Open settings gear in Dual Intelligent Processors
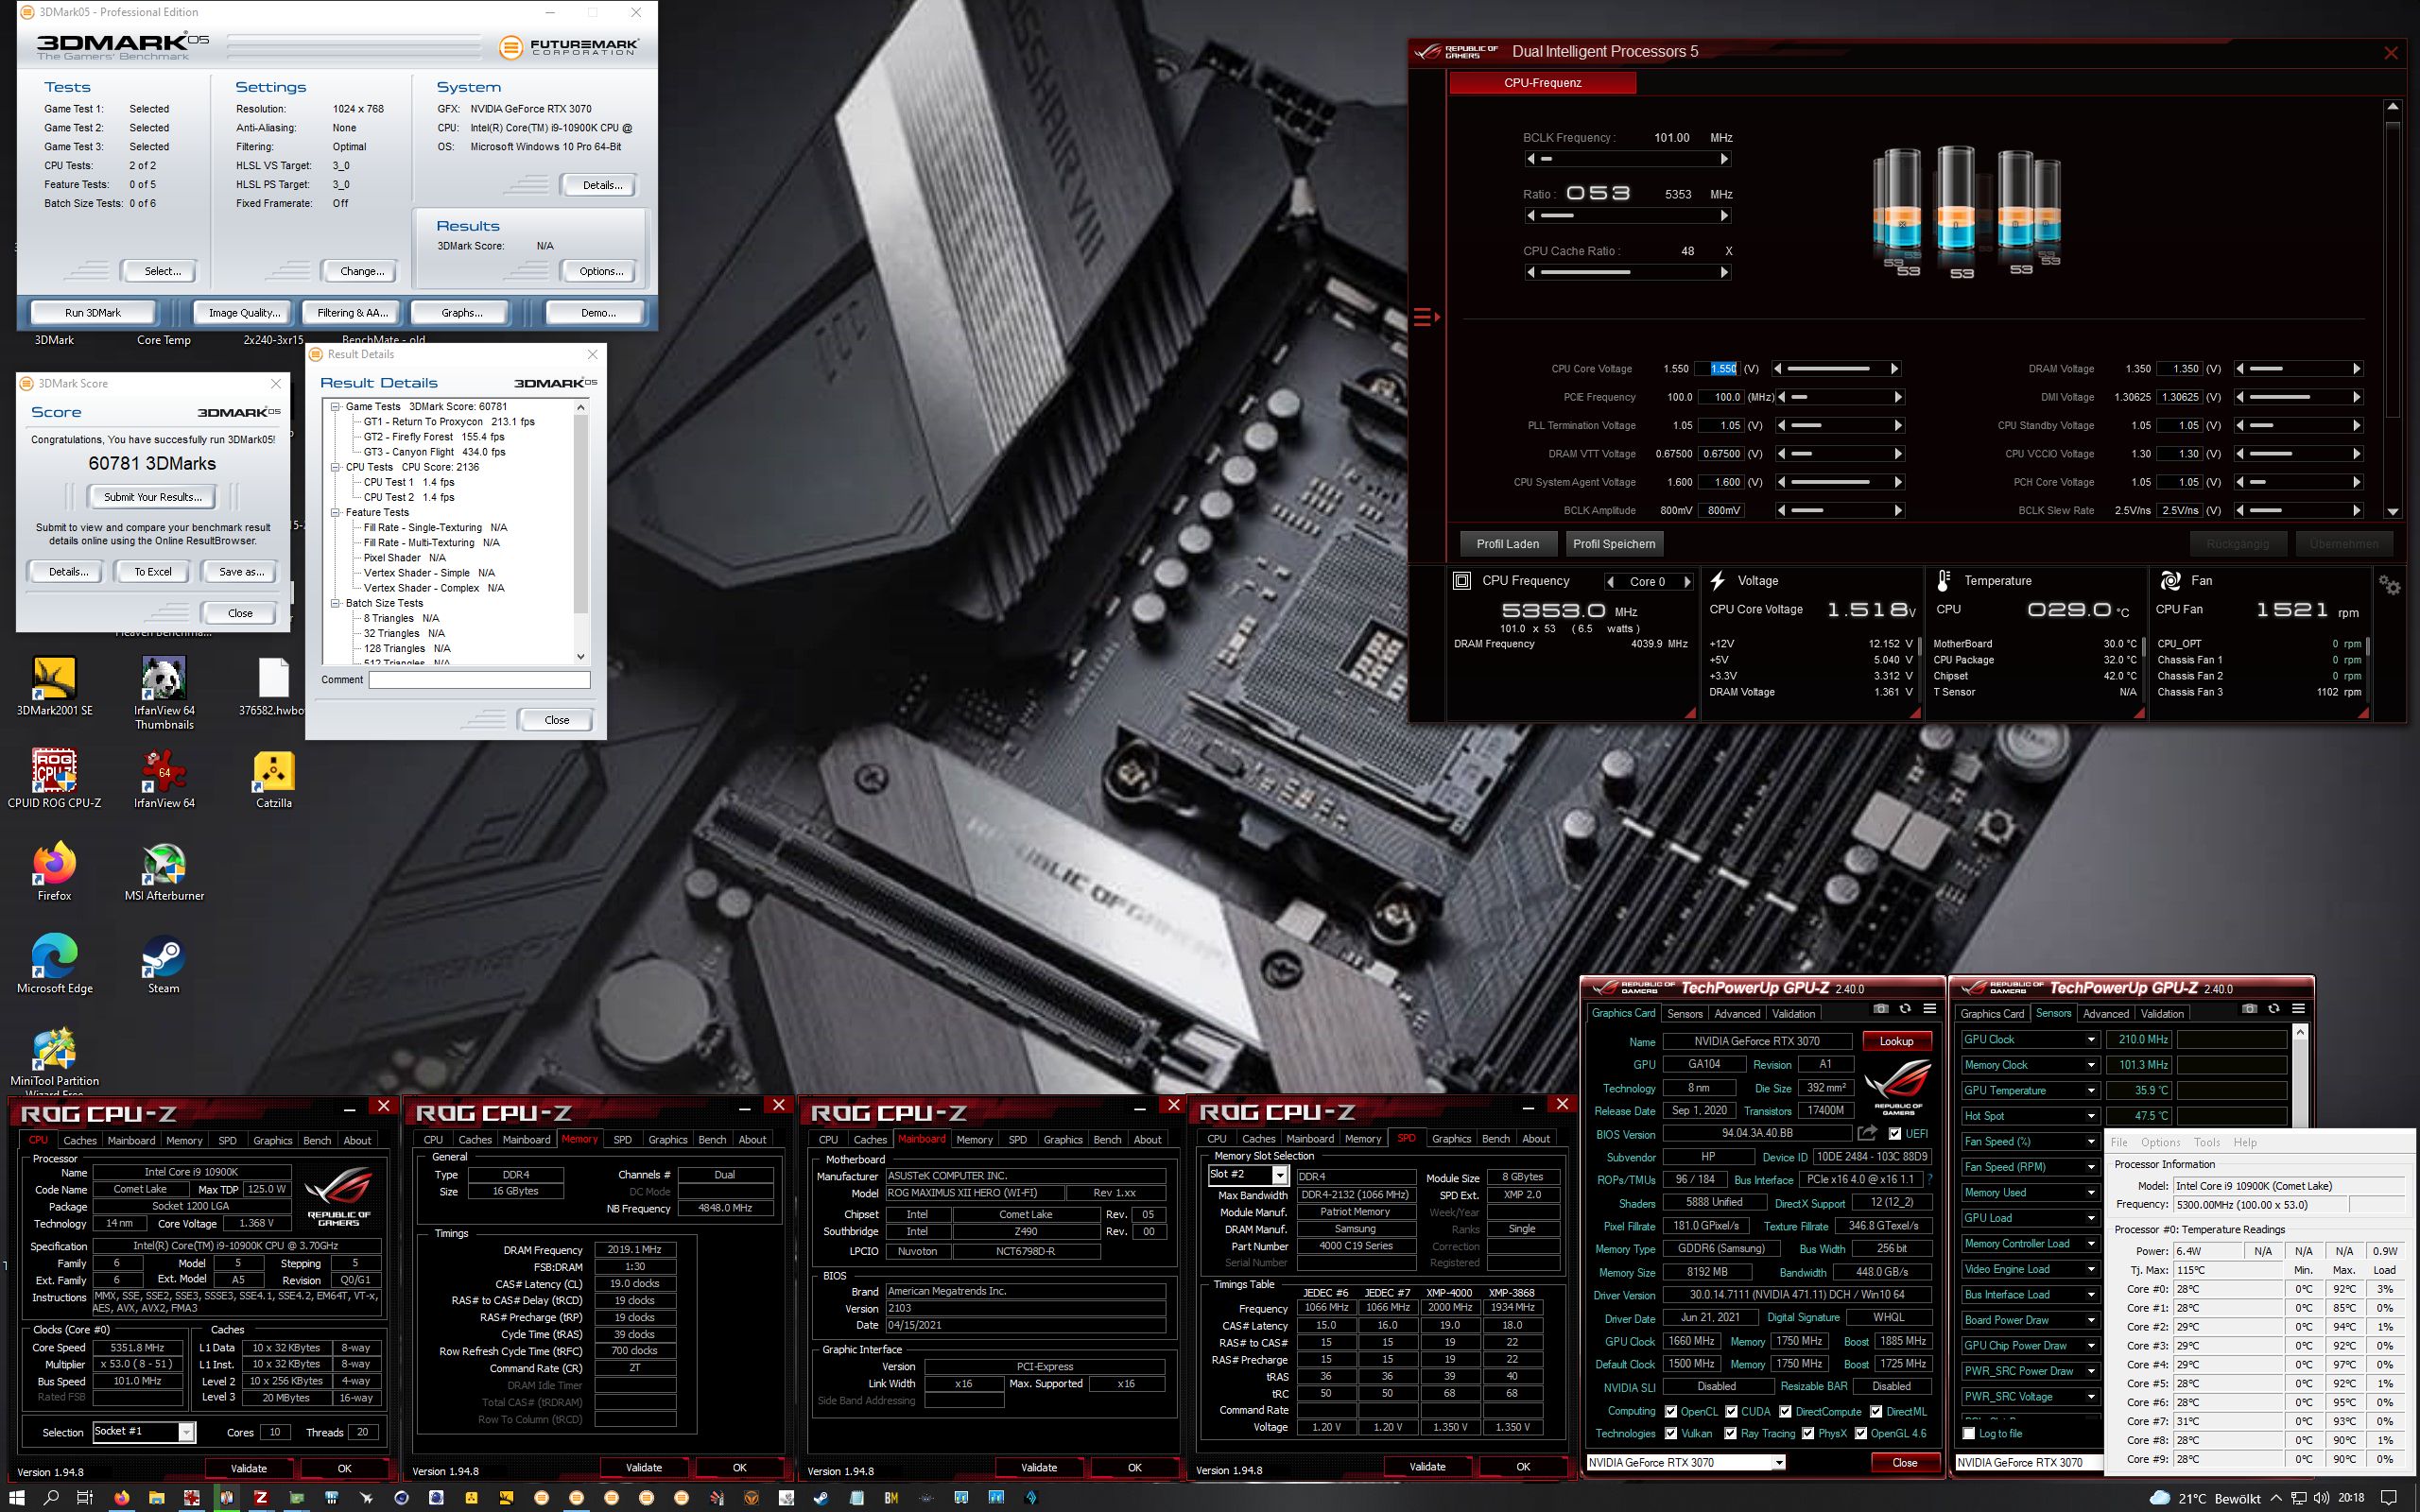The image size is (2420, 1512). (x=2390, y=585)
